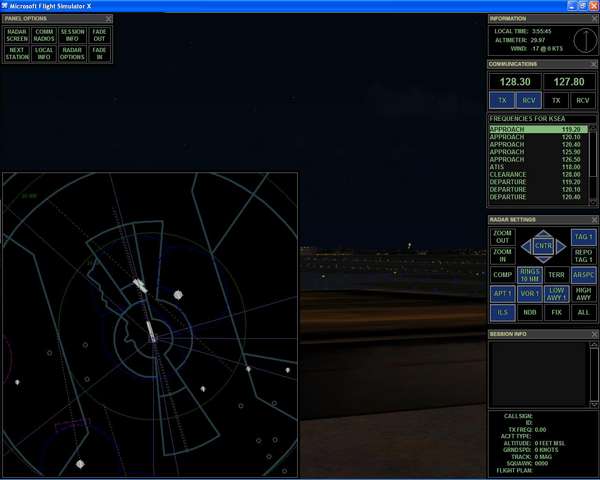Close the Communications panel

point(594,64)
